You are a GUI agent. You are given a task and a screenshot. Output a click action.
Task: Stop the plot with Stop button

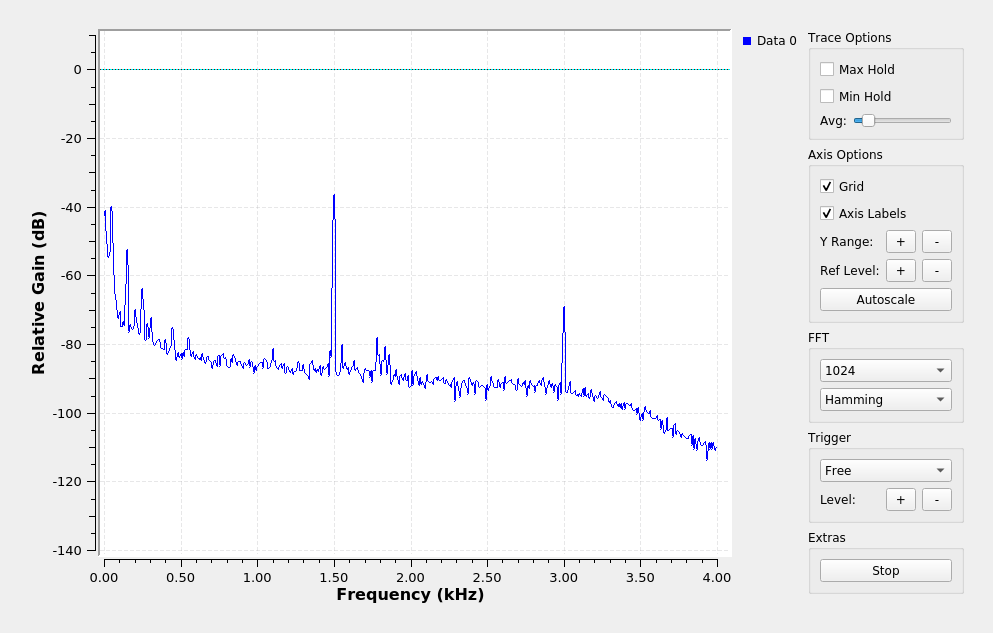tap(885, 571)
